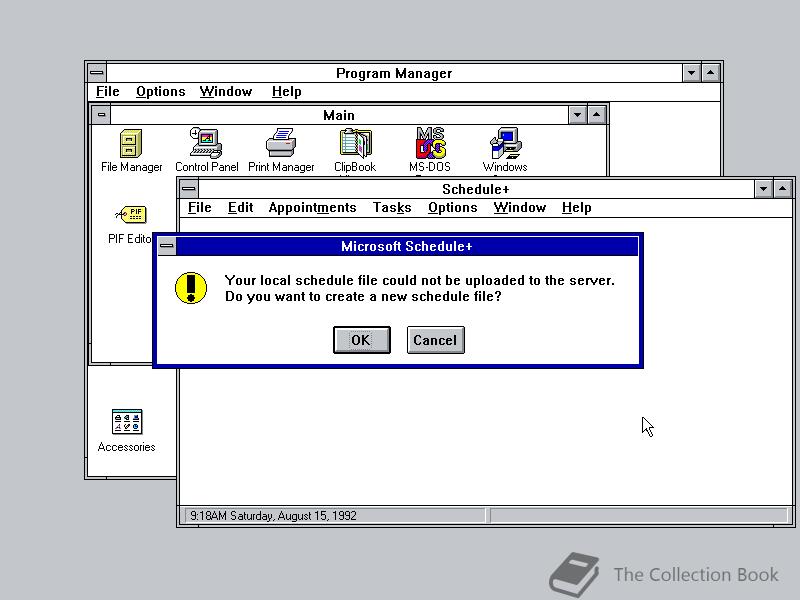
Task: Click the exclamation warning icon in dialog
Action: point(191,288)
